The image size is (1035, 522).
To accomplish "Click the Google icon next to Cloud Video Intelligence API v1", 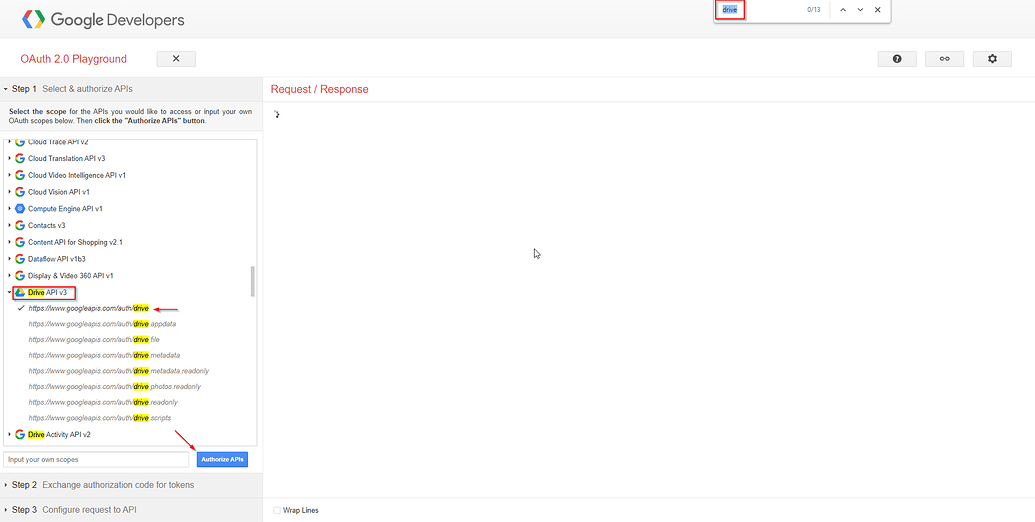I will (x=20, y=175).
